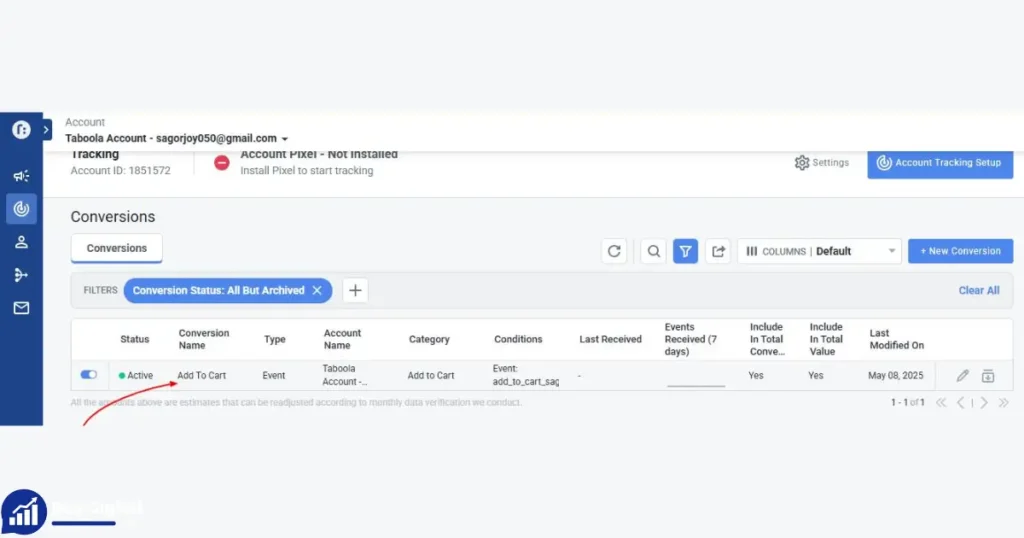Image resolution: width=1024 pixels, height=538 pixels.
Task: Sort by Events Received (7 days) header
Action: coord(690,339)
